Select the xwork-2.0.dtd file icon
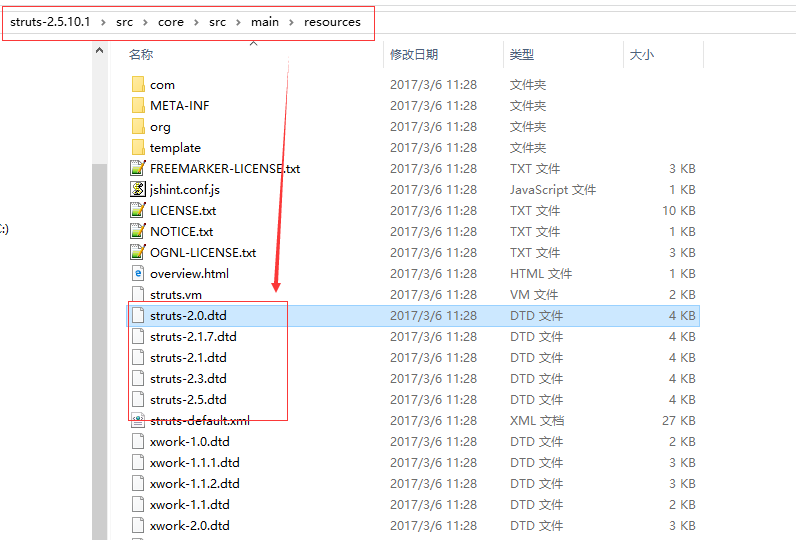Image resolution: width=796 pixels, height=540 pixels. pos(138,526)
